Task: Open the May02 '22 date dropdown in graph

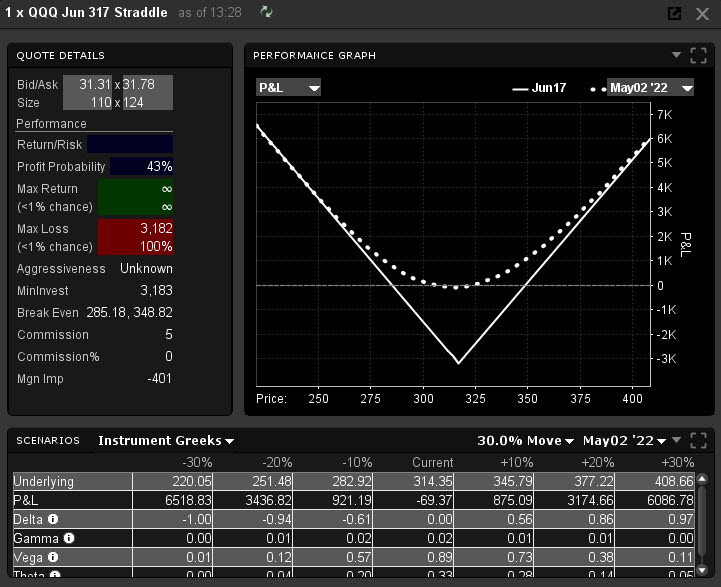Action: [650, 87]
